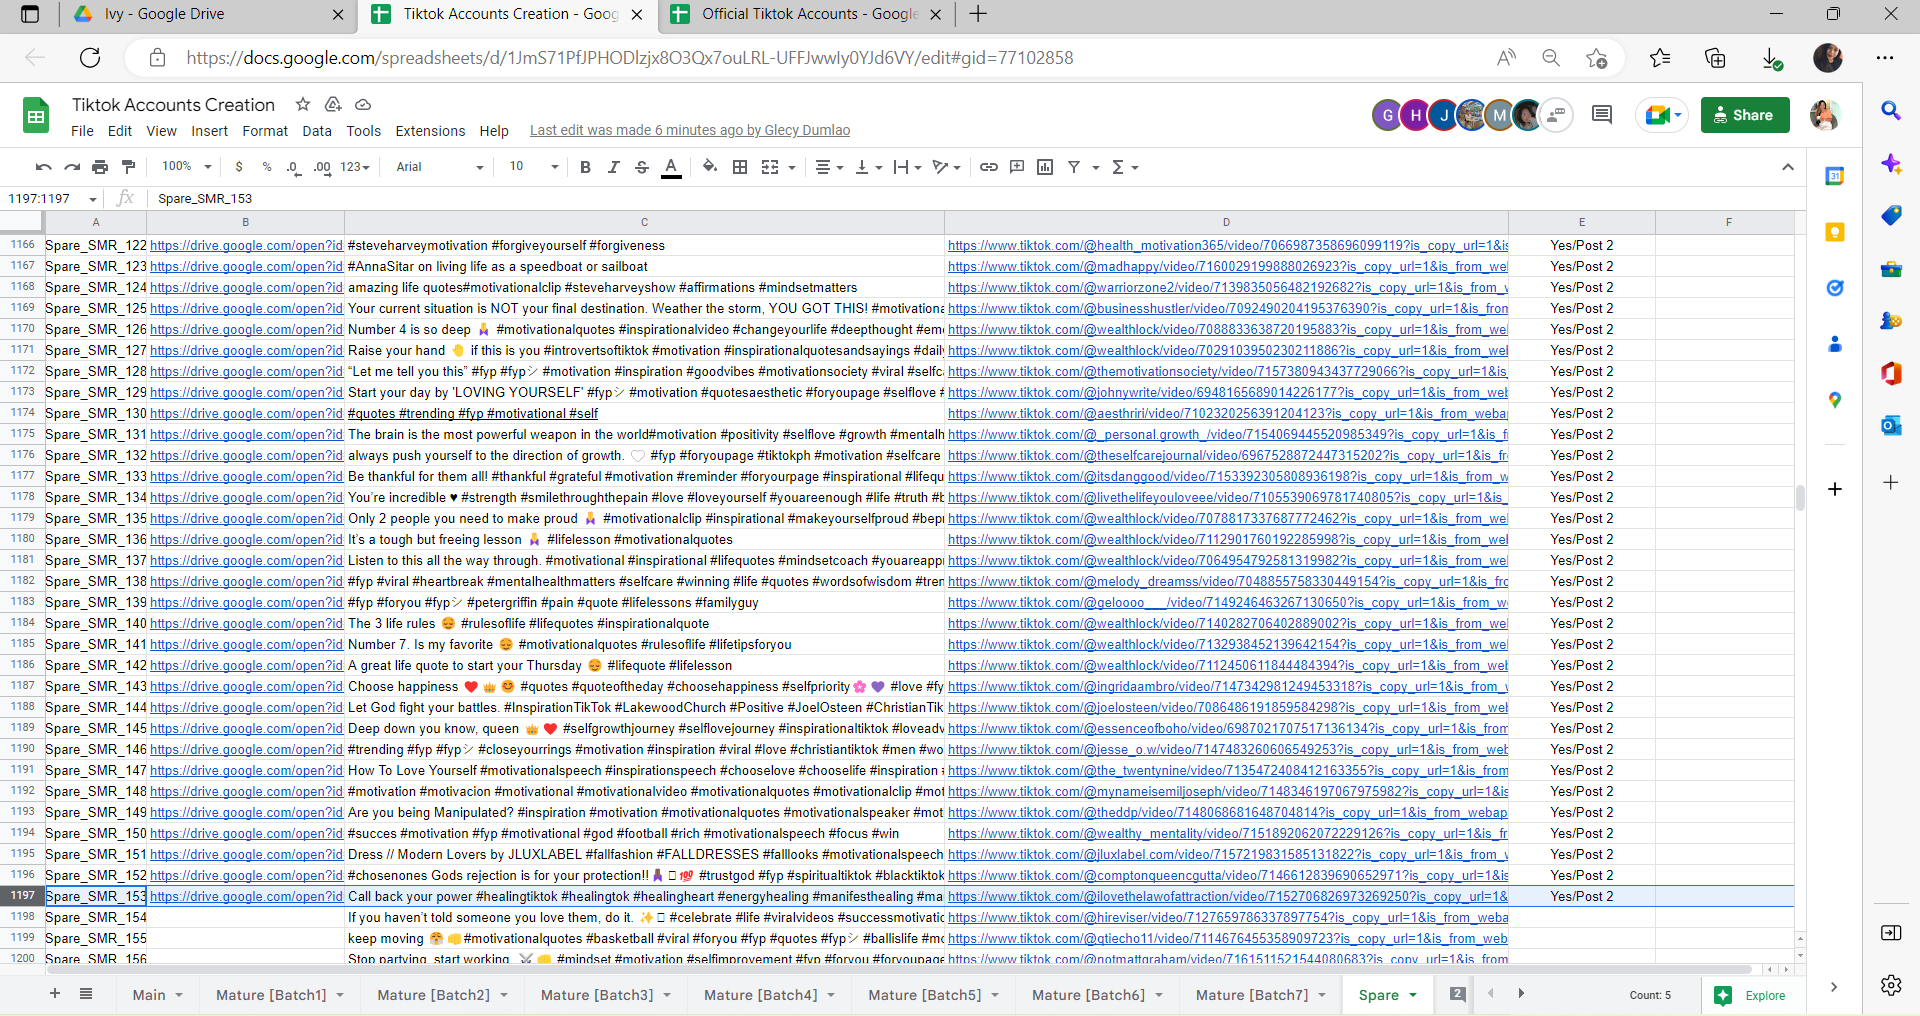The image size is (1920, 1016).
Task: Click the vertical scrollbar thumb
Action: [1800, 498]
